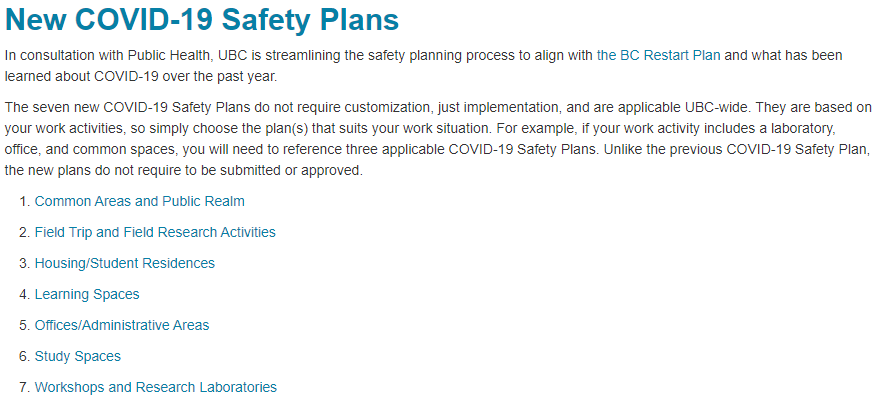This screenshot has width=886, height=403.
Task: Open the Study Spaces plan
Action: (x=78, y=357)
